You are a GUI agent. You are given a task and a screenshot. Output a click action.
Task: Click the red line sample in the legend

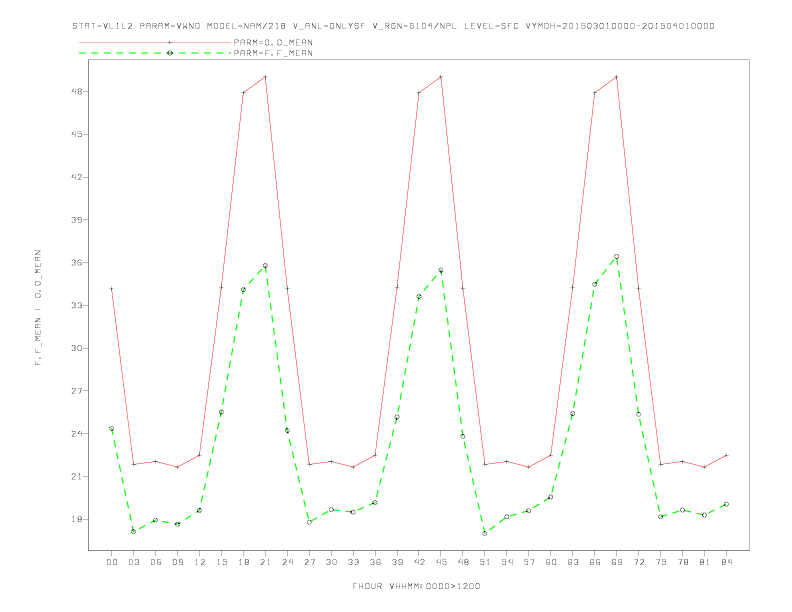point(155,42)
